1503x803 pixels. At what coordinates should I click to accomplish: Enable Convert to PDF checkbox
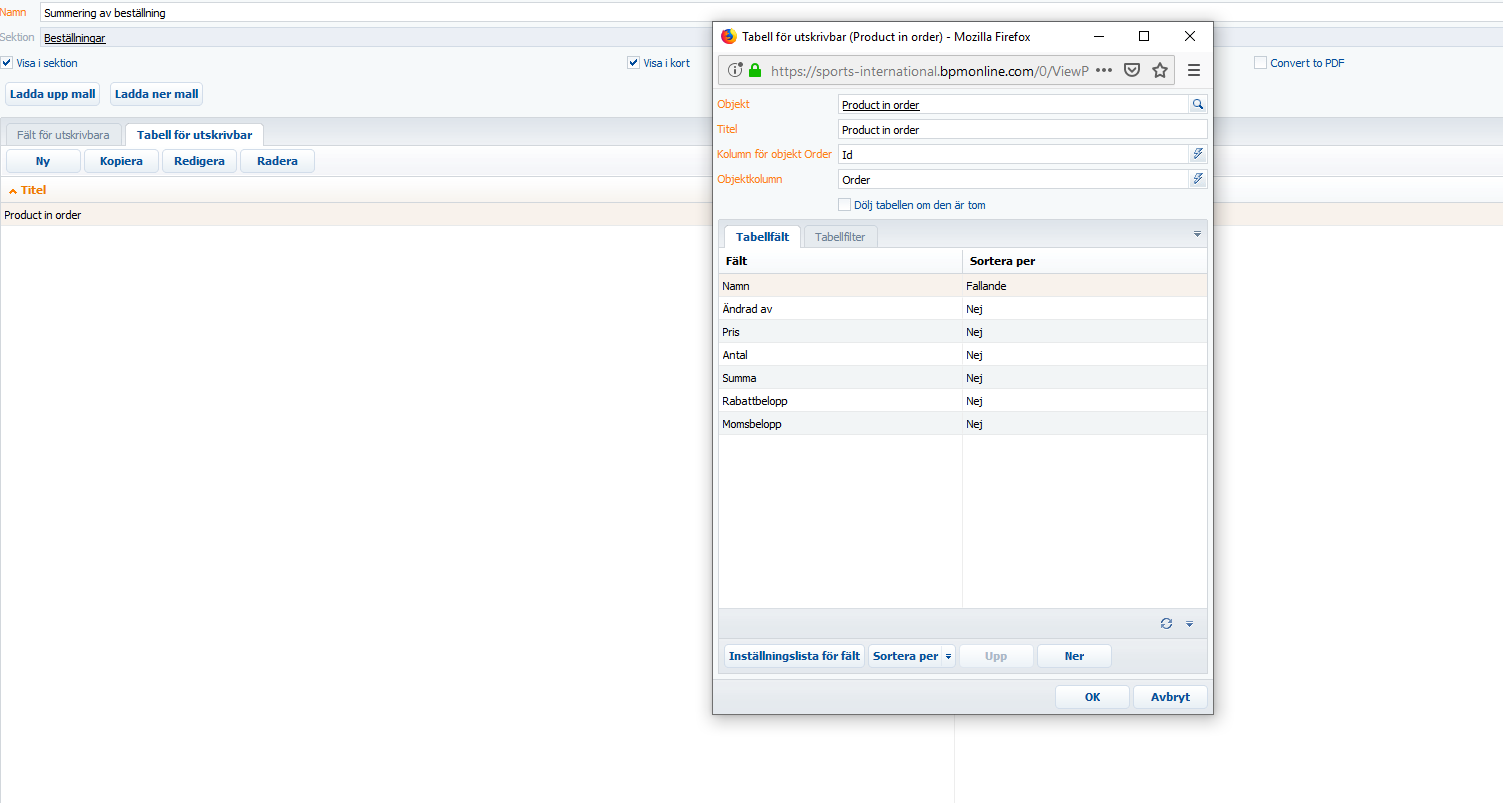click(x=1260, y=63)
